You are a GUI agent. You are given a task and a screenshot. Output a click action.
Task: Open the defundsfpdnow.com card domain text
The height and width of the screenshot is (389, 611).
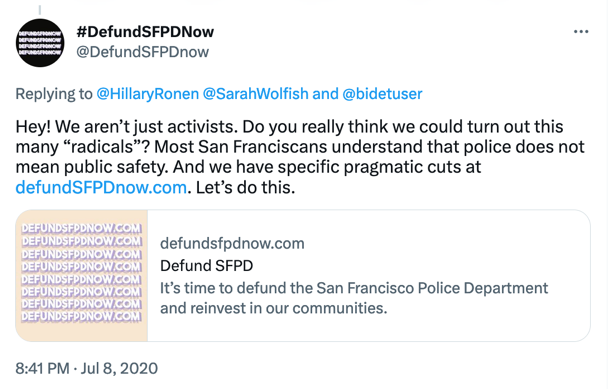[232, 244]
